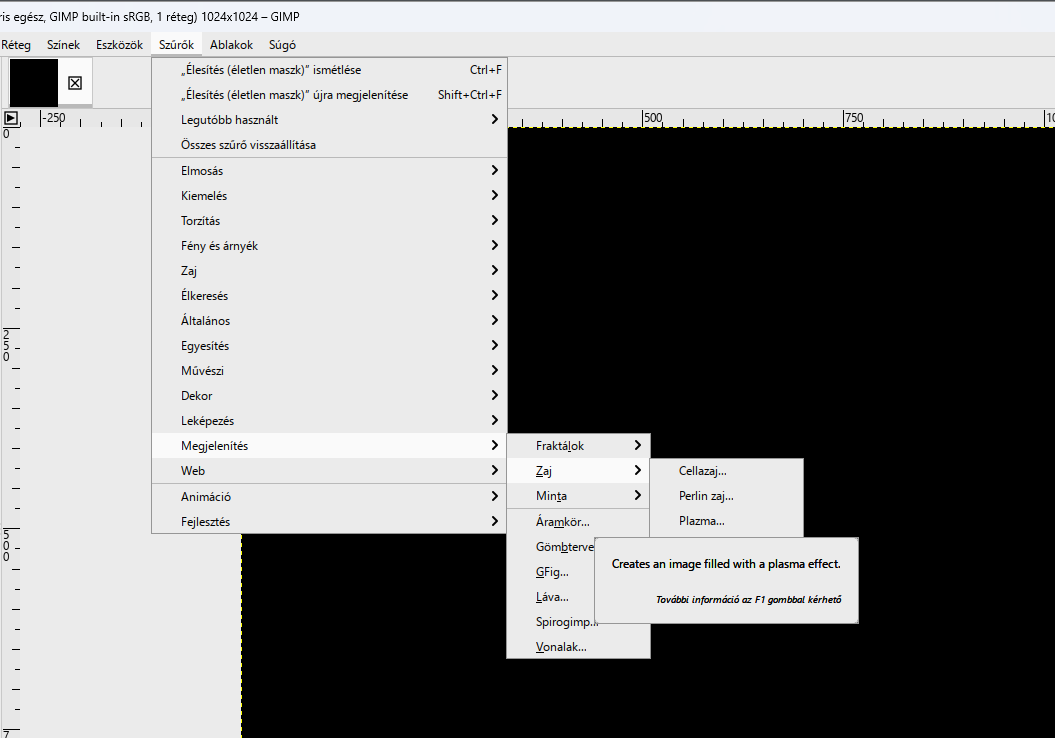Open the Súgó menu
Screen dimensions: 1055x738
coord(282,45)
